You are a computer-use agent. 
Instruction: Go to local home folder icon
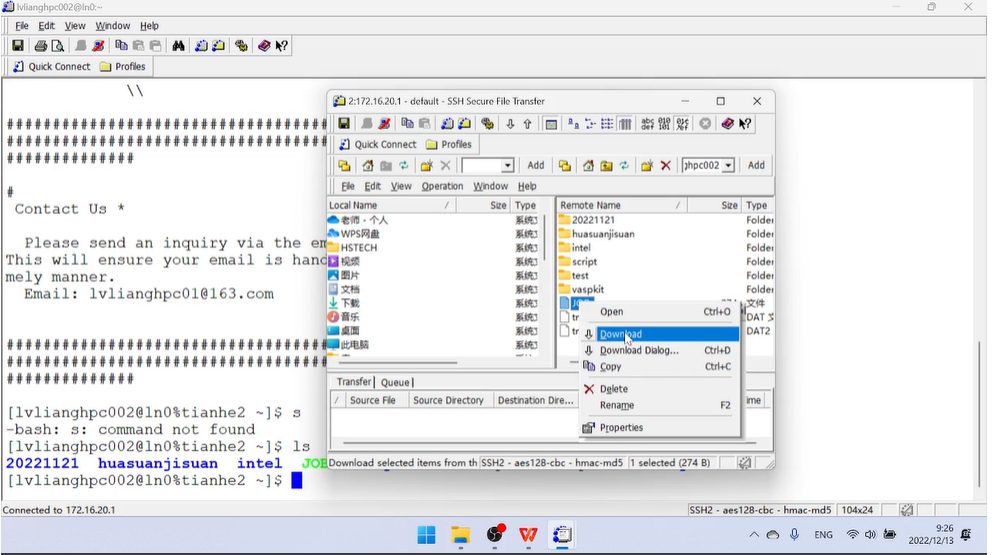(367, 165)
